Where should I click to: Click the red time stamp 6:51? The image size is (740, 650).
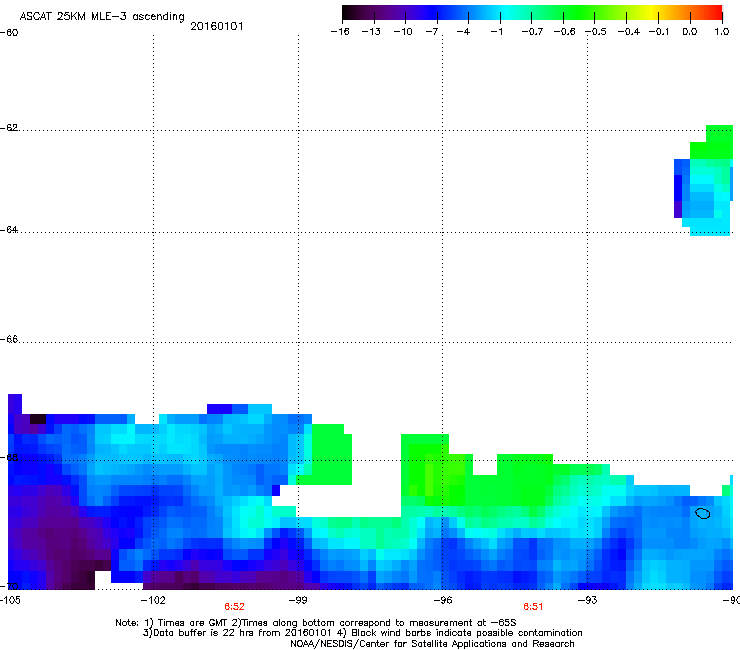[x=533, y=607]
